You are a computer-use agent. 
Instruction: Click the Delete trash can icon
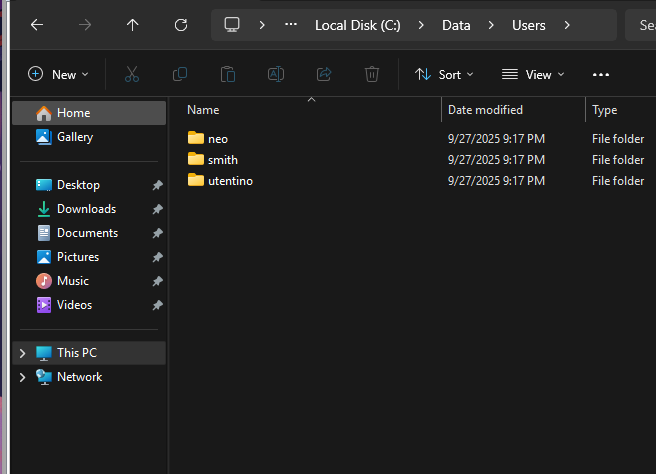372,74
